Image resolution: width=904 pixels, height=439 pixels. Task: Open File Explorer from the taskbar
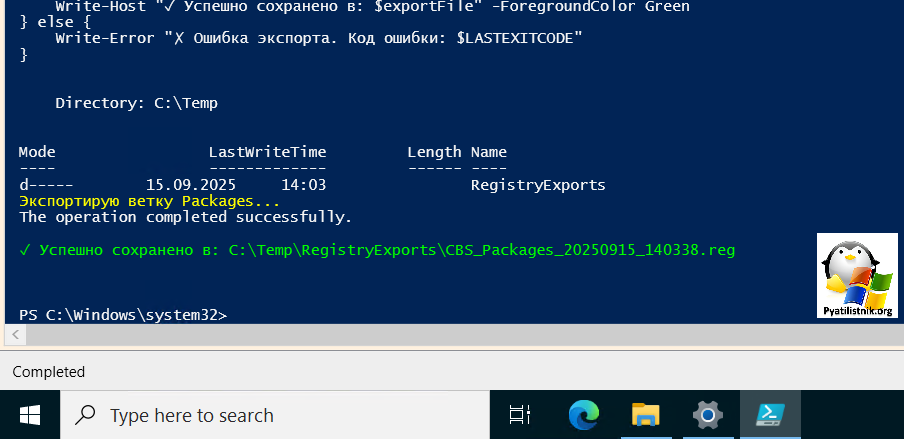click(x=645, y=414)
